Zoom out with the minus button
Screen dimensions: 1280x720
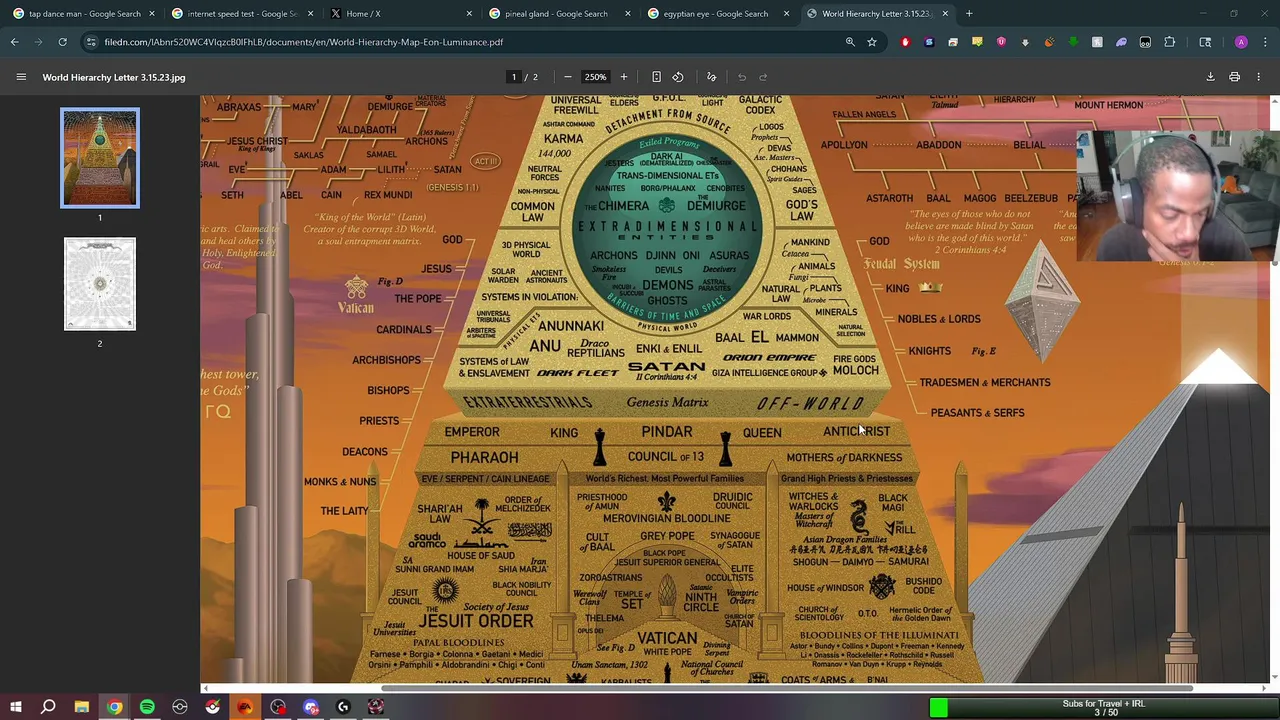[568, 77]
